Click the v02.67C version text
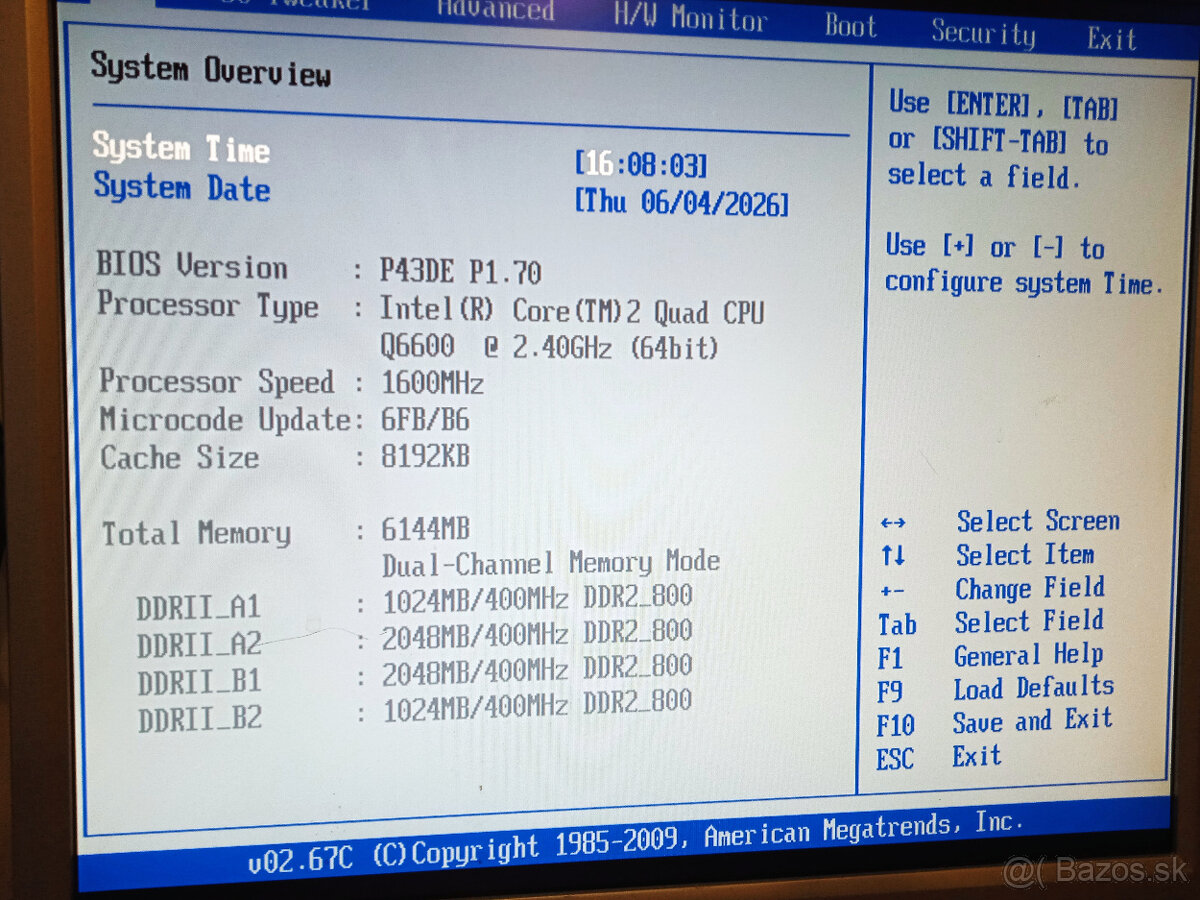The width and height of the screenshot is (1200, 900). (300, 861)
